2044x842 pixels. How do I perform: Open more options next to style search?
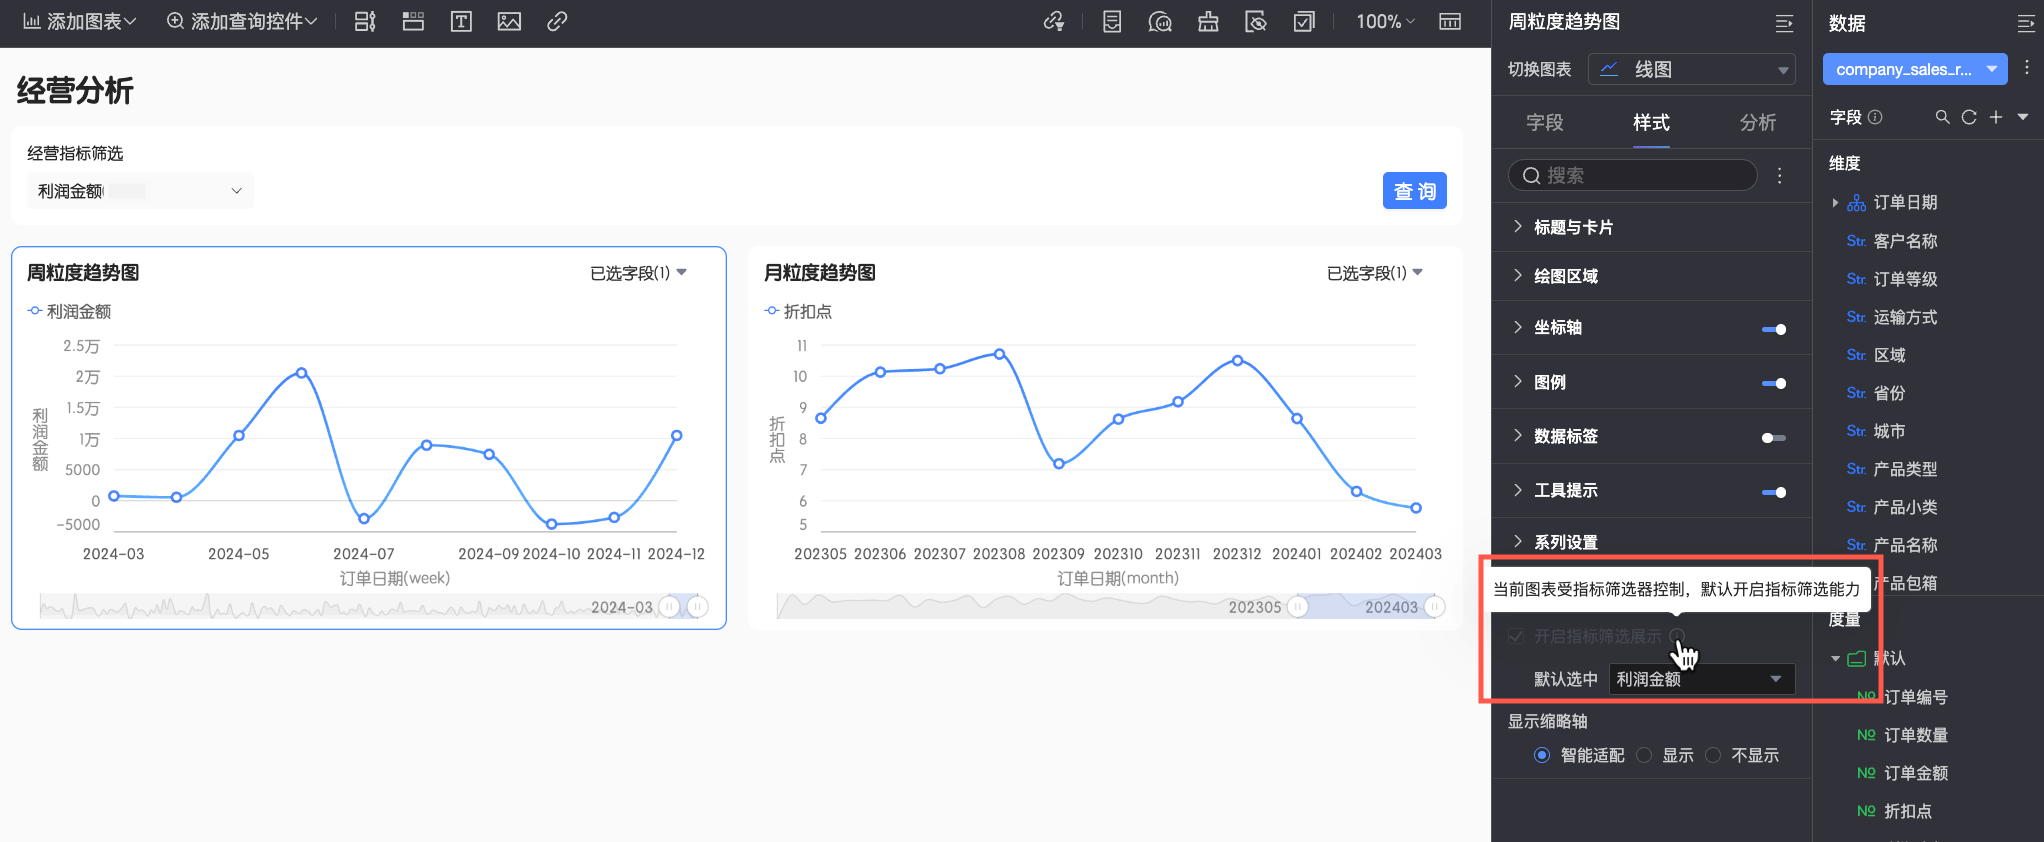[x=1780, y=176]
